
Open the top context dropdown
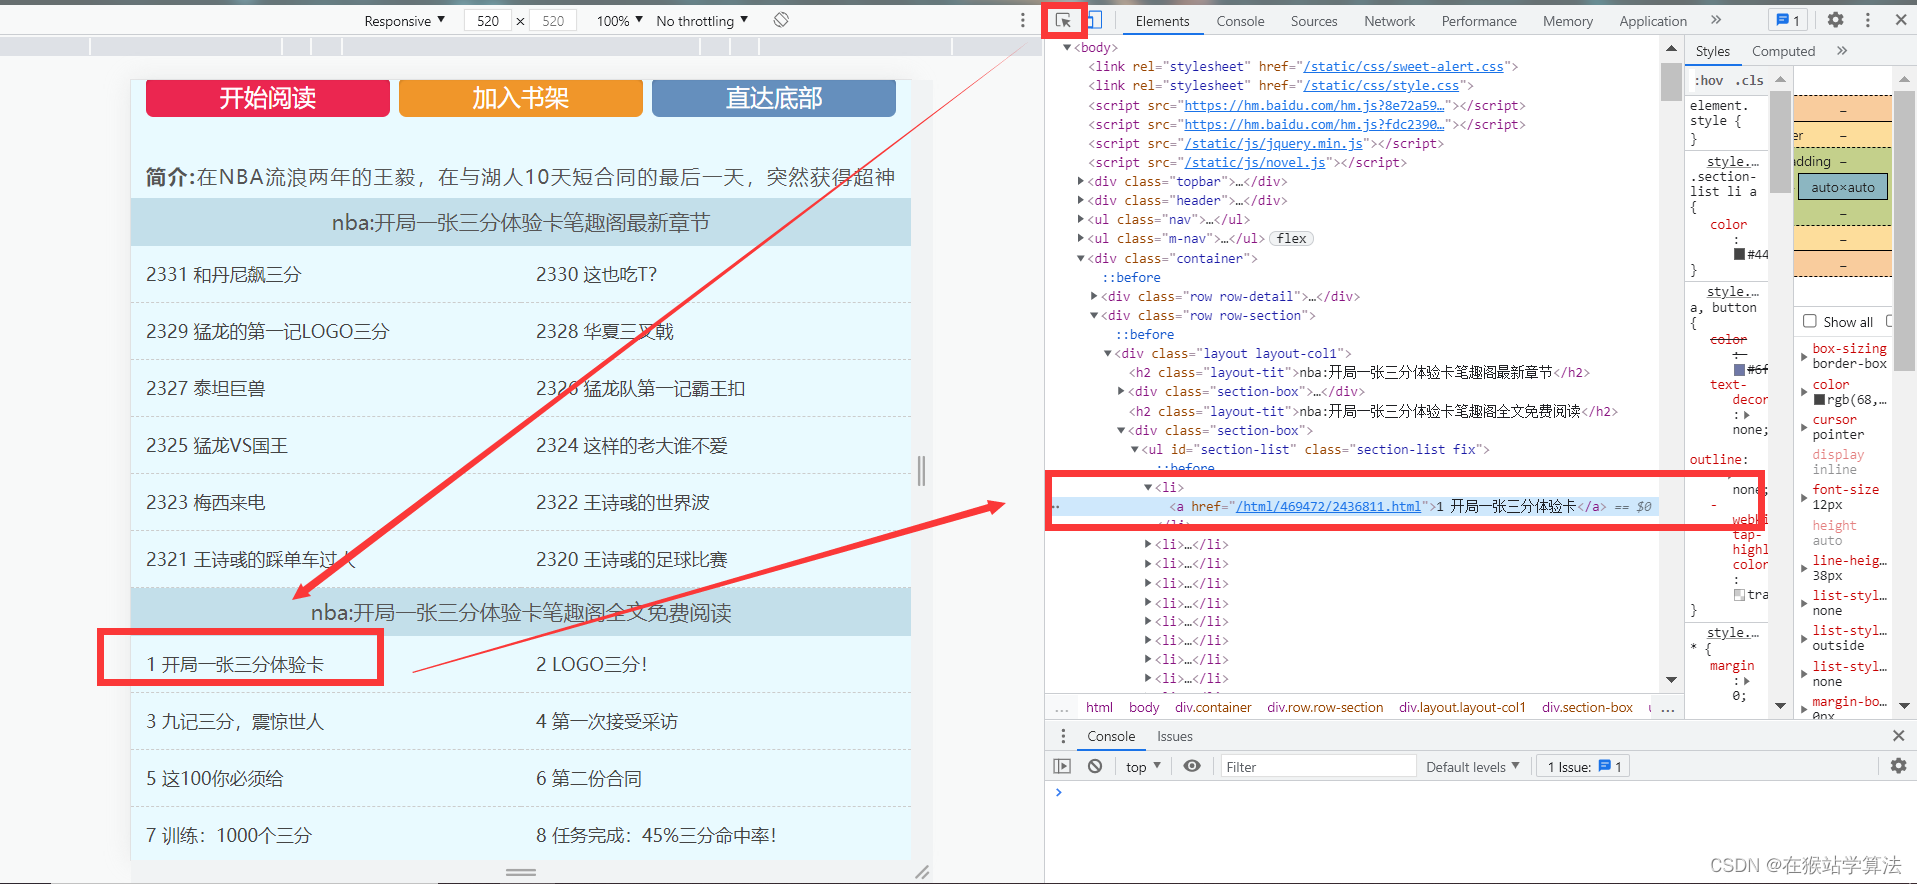(x=1143, y=767)
